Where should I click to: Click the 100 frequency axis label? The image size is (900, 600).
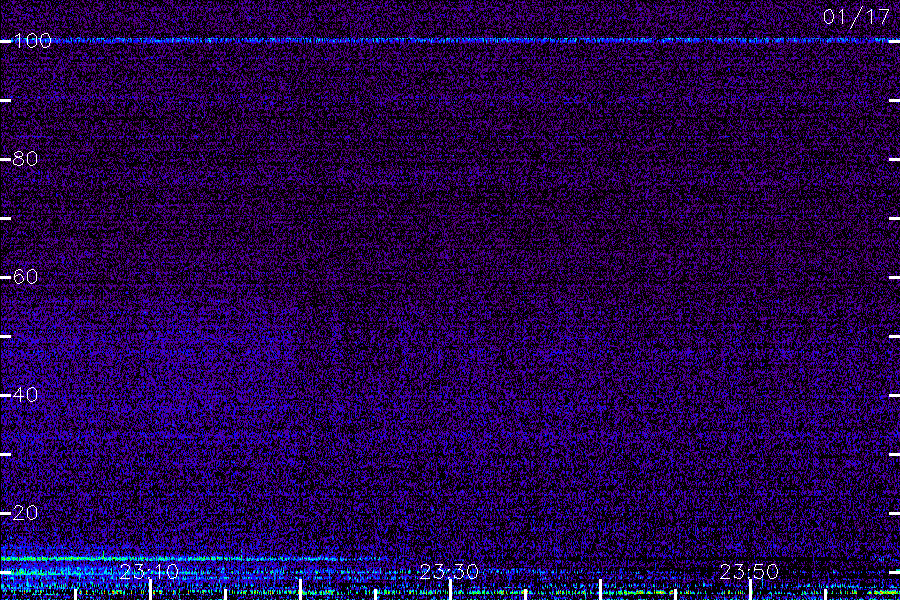coord(32,41)
